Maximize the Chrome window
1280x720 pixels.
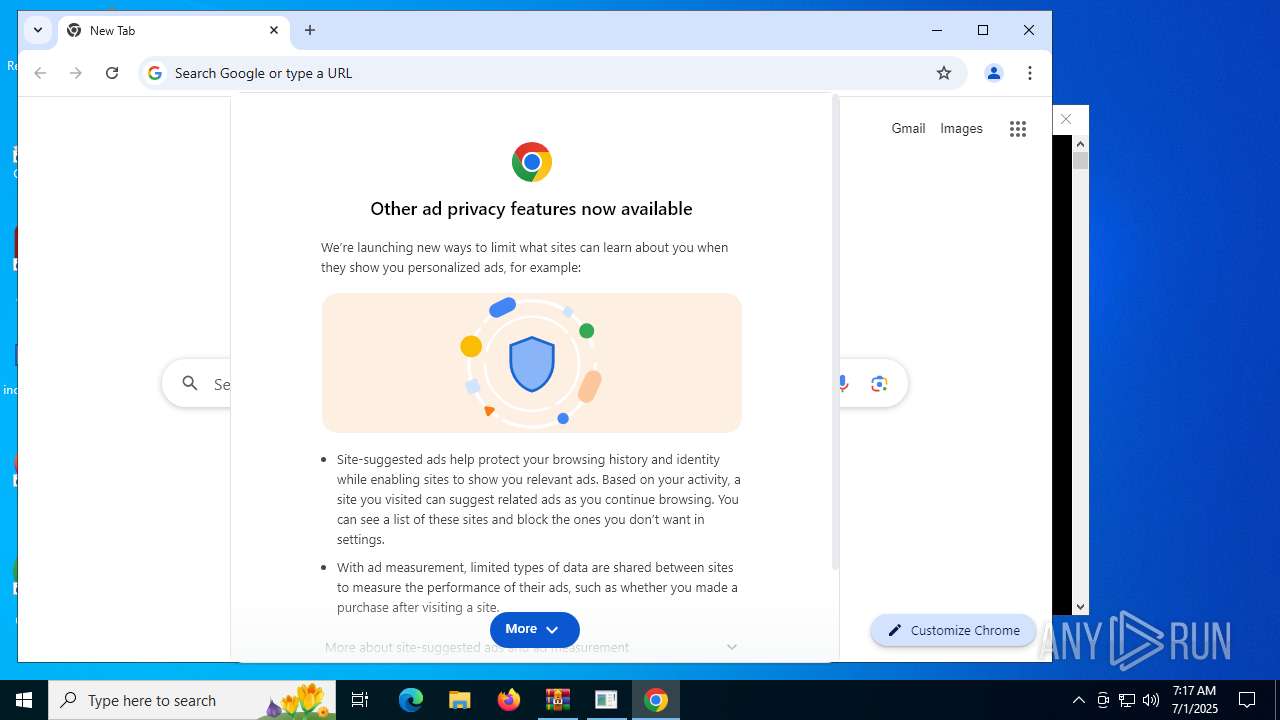point(983,31)
